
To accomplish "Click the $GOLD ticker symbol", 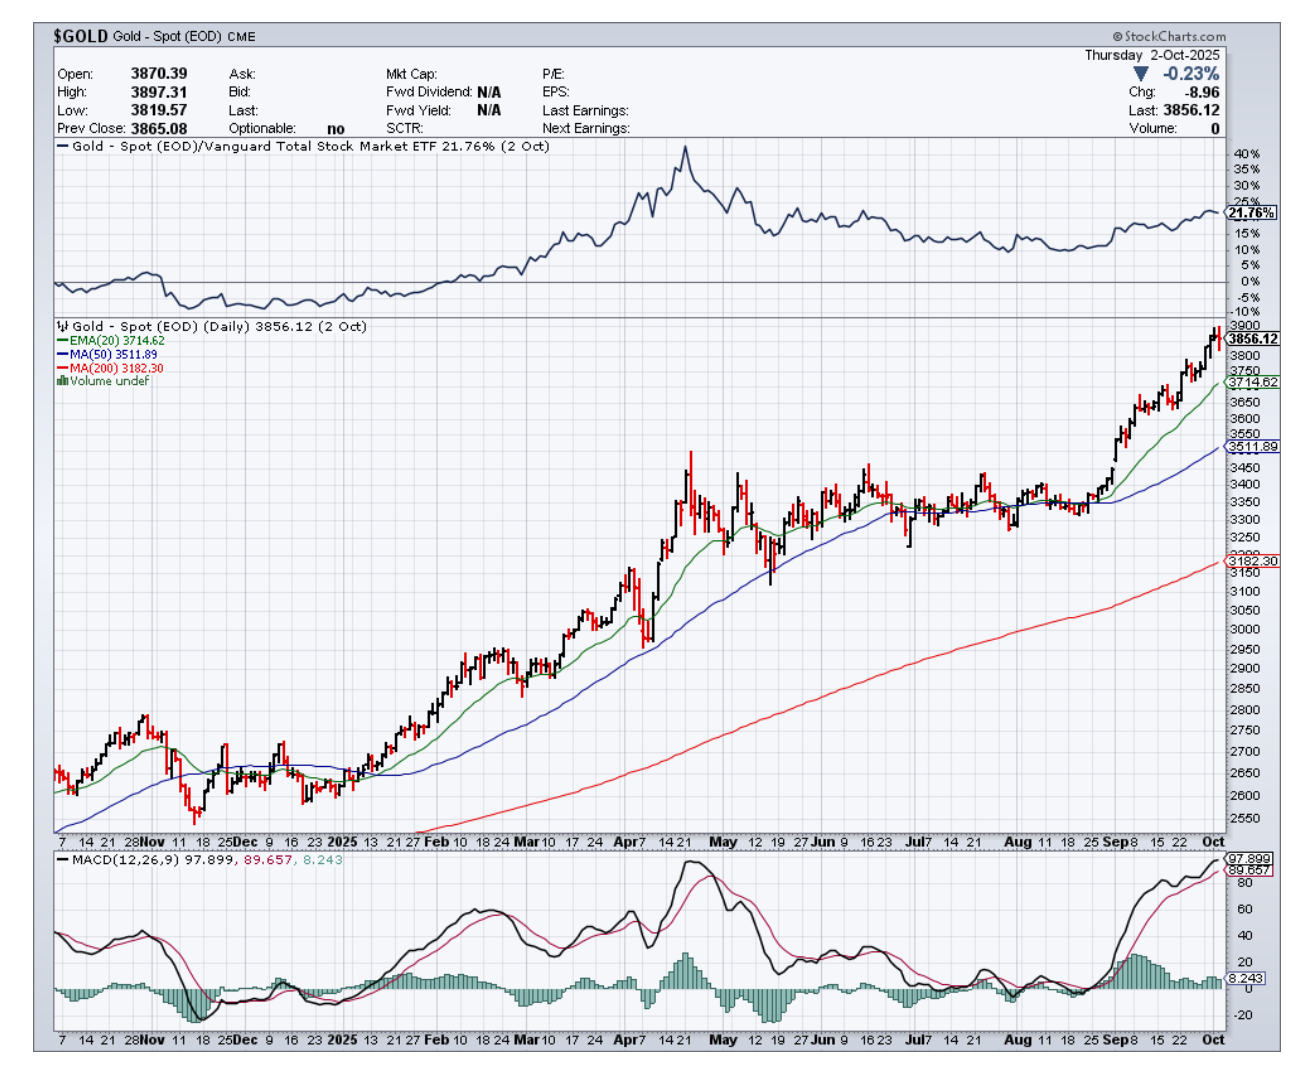I will point(80,36).
